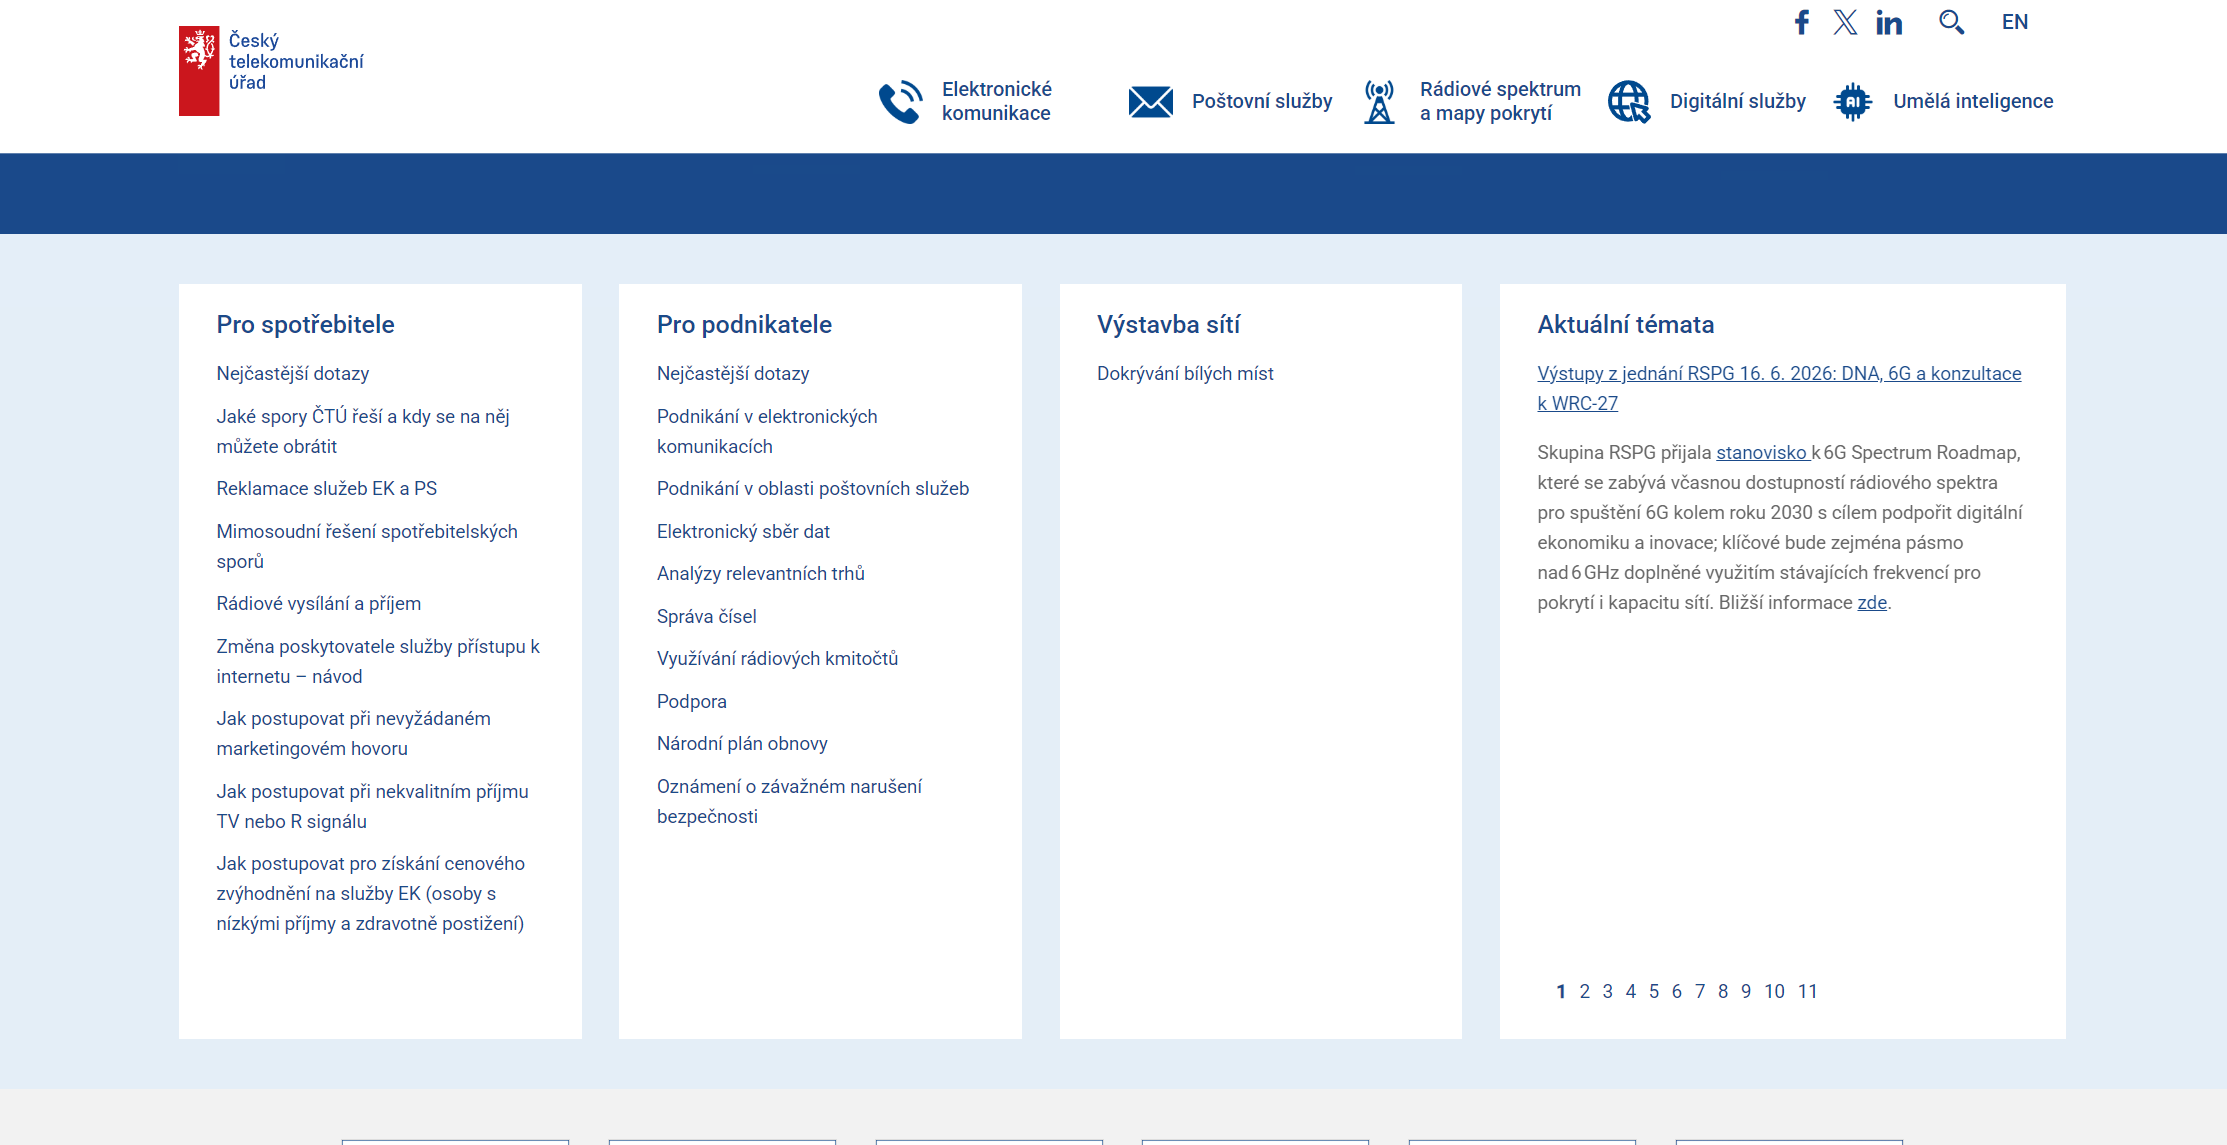Open the X (Twitter) profile icon
This screenshot has height=1145, width=2227.
(x=1845, y=22)
